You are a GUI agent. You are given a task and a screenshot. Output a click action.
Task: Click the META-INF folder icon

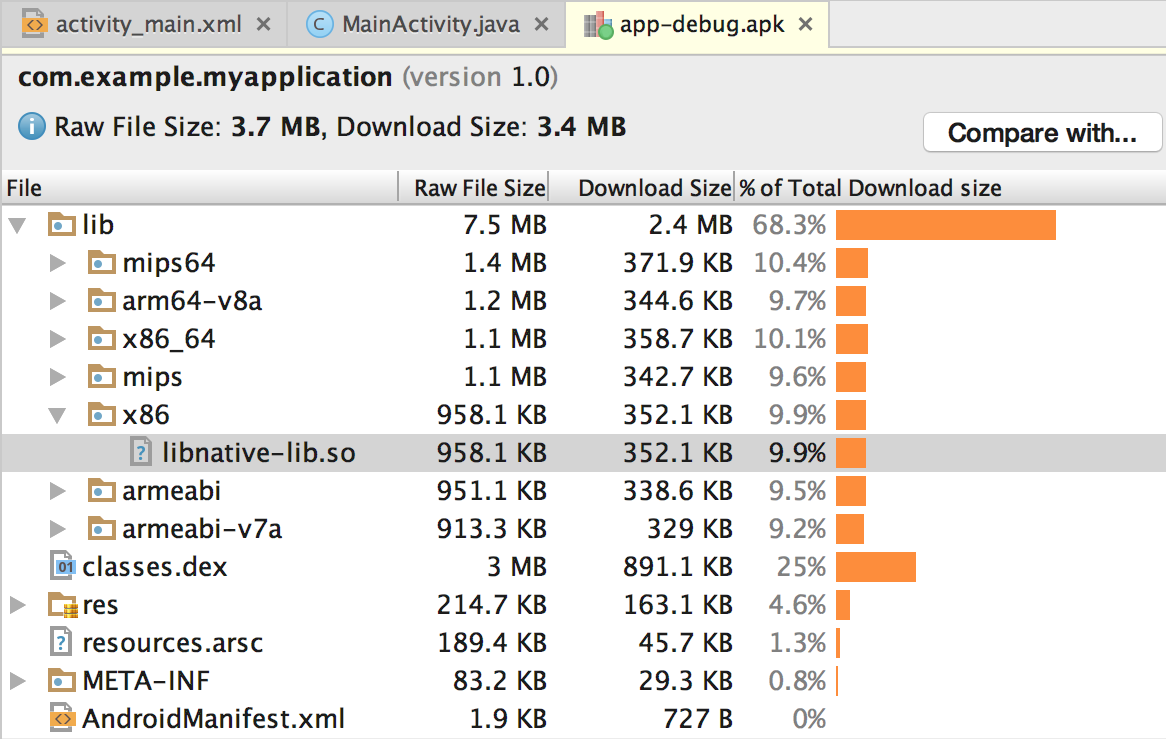63,681
